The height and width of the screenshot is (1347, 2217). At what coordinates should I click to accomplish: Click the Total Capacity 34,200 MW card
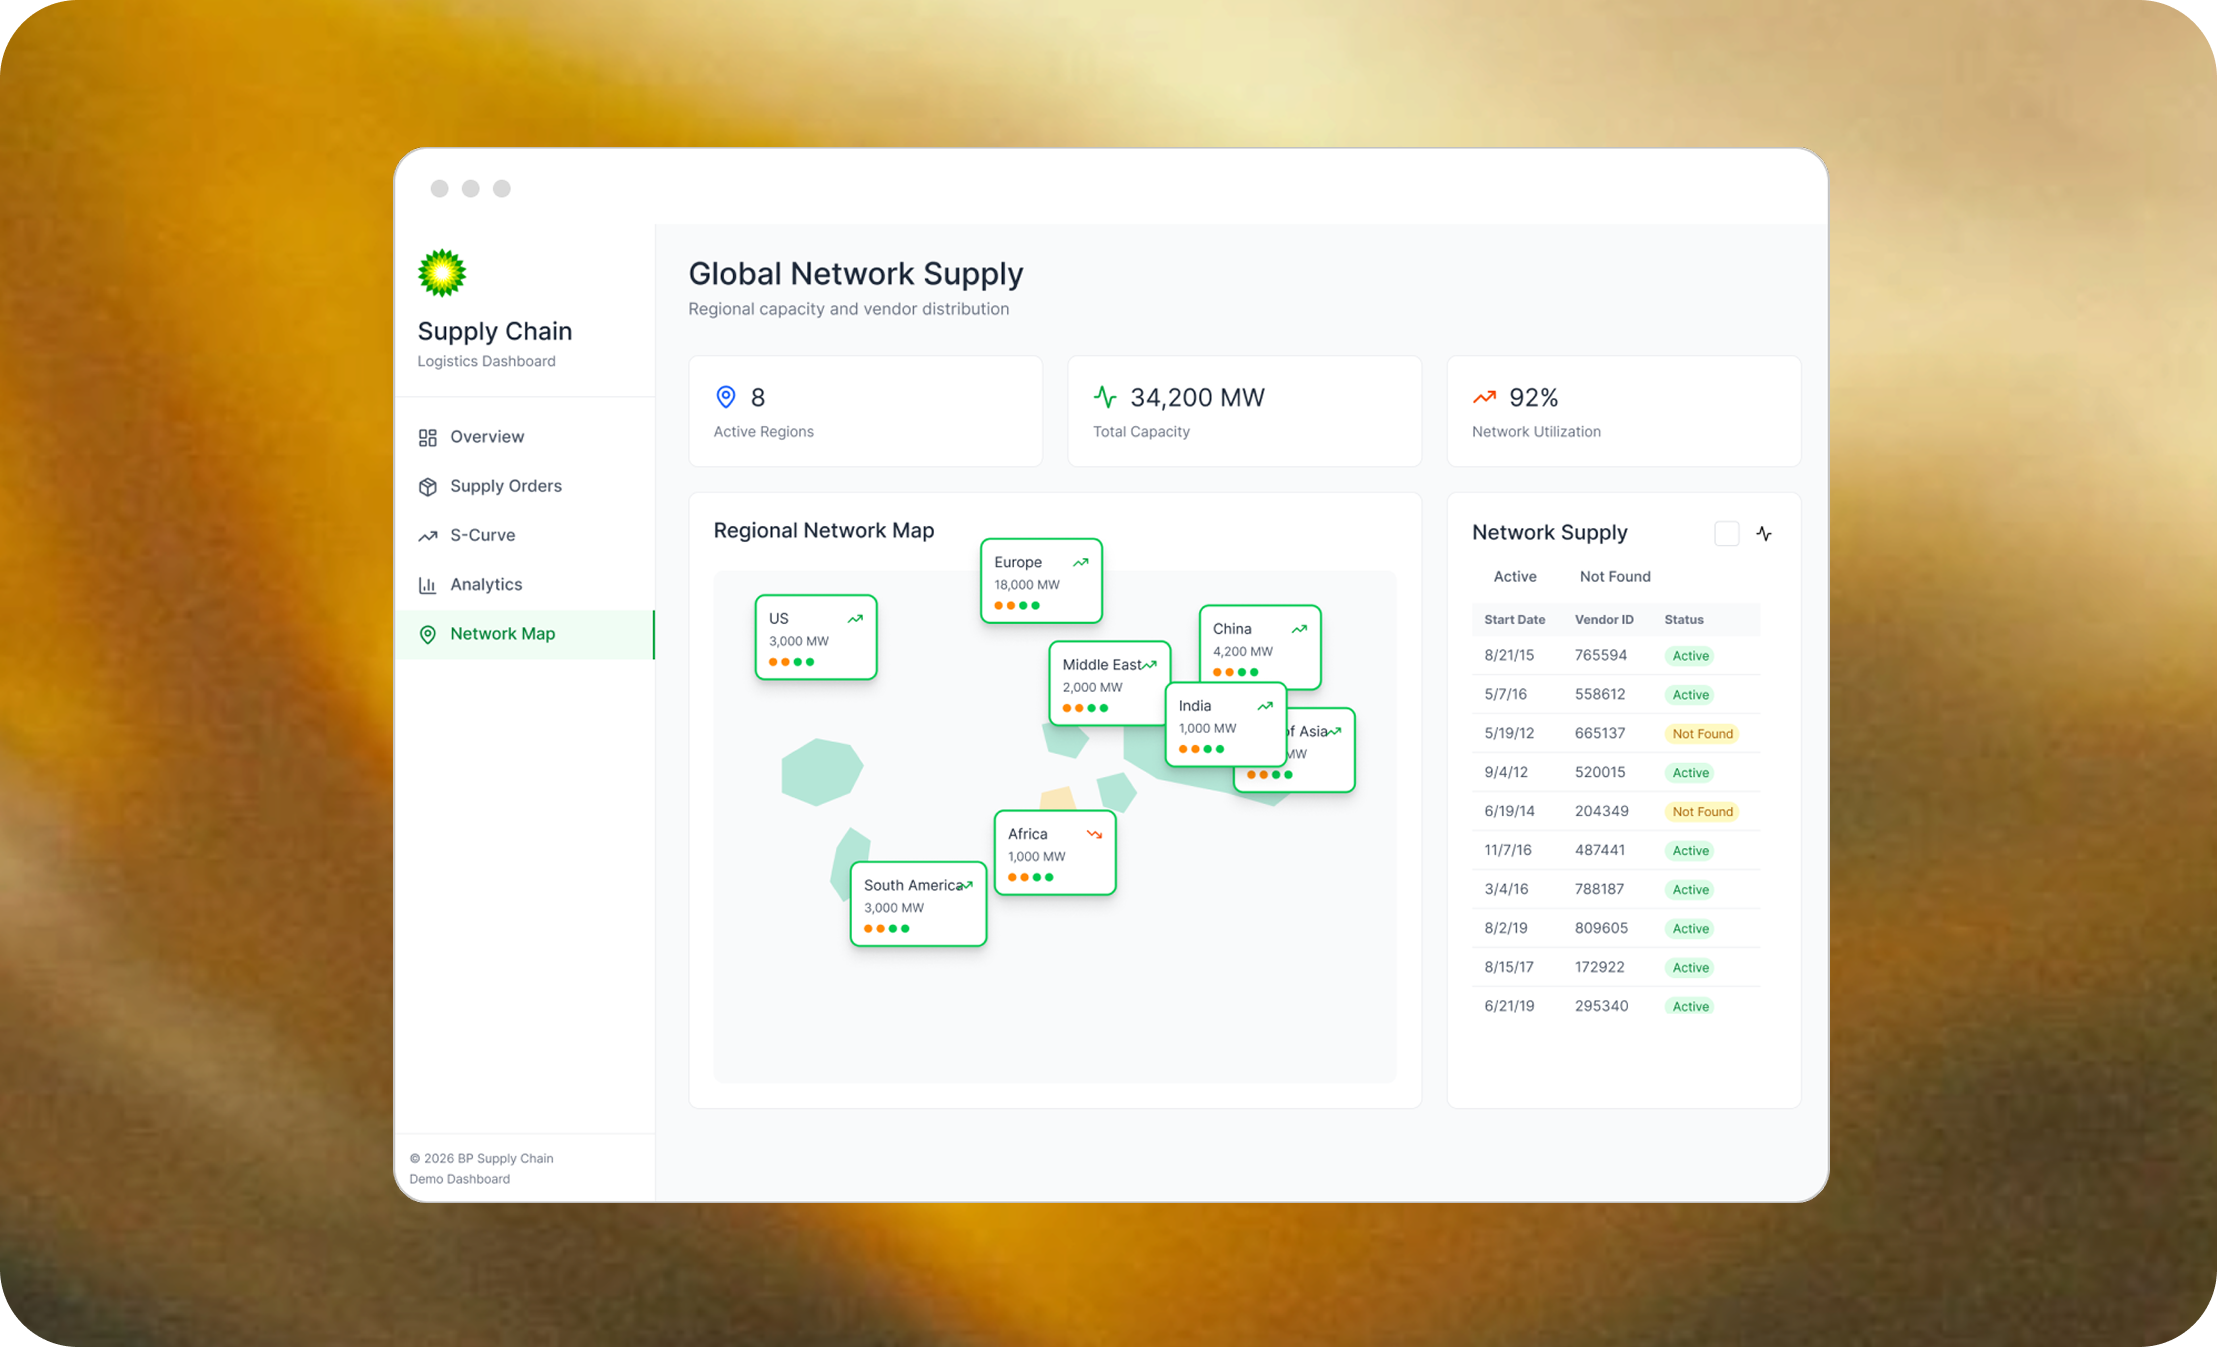click(1243, 411)
